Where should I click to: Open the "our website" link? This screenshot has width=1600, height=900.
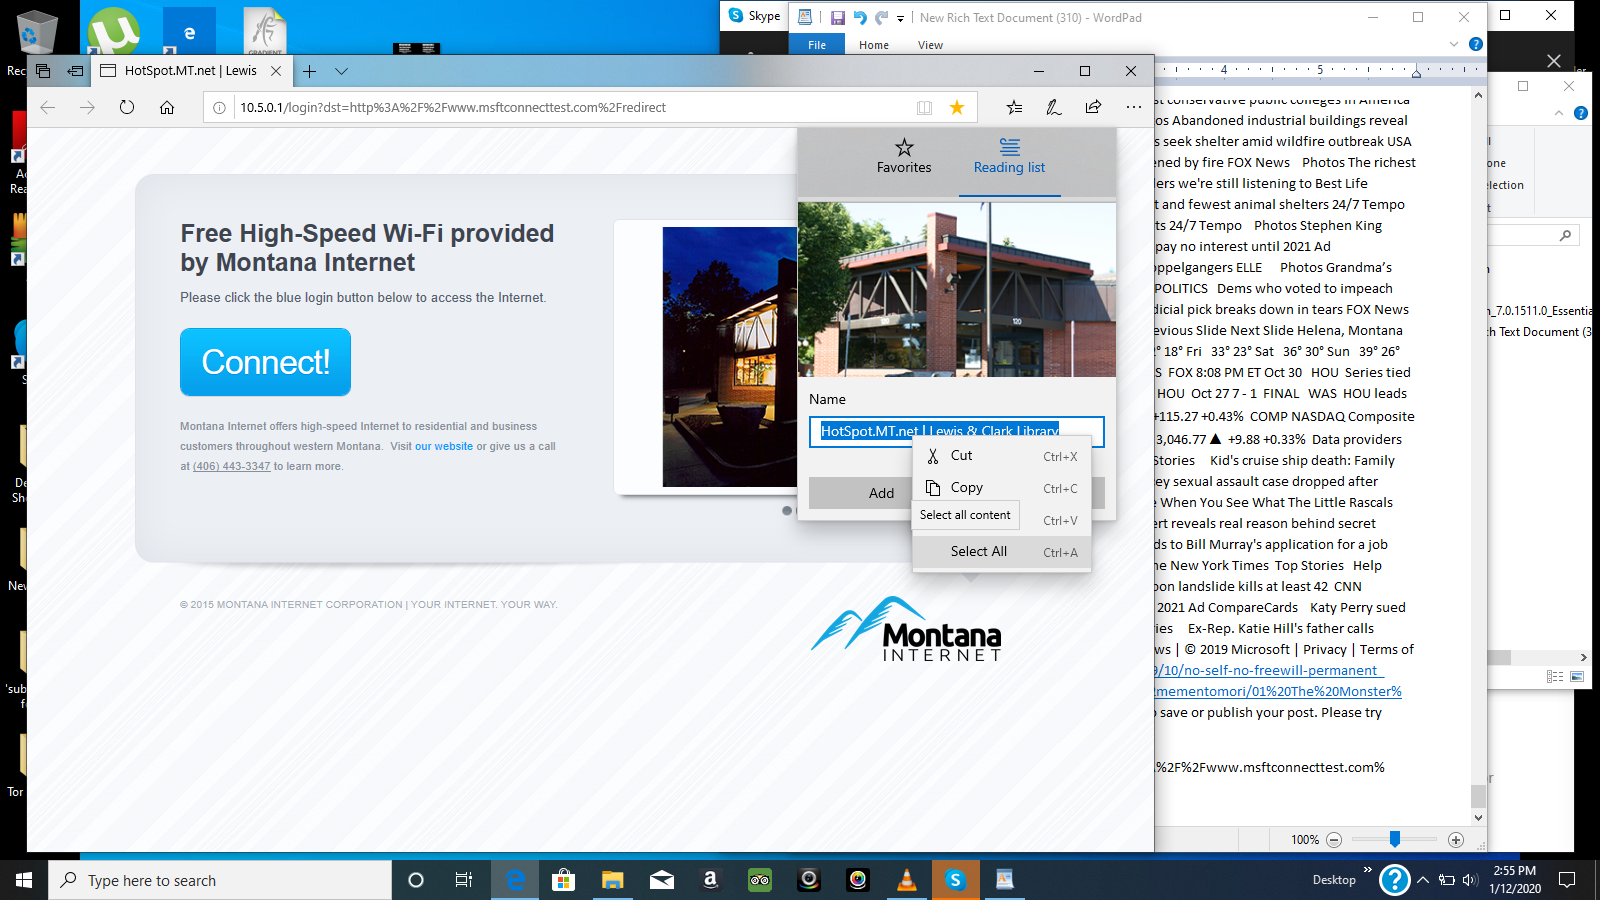click(444, 446)
